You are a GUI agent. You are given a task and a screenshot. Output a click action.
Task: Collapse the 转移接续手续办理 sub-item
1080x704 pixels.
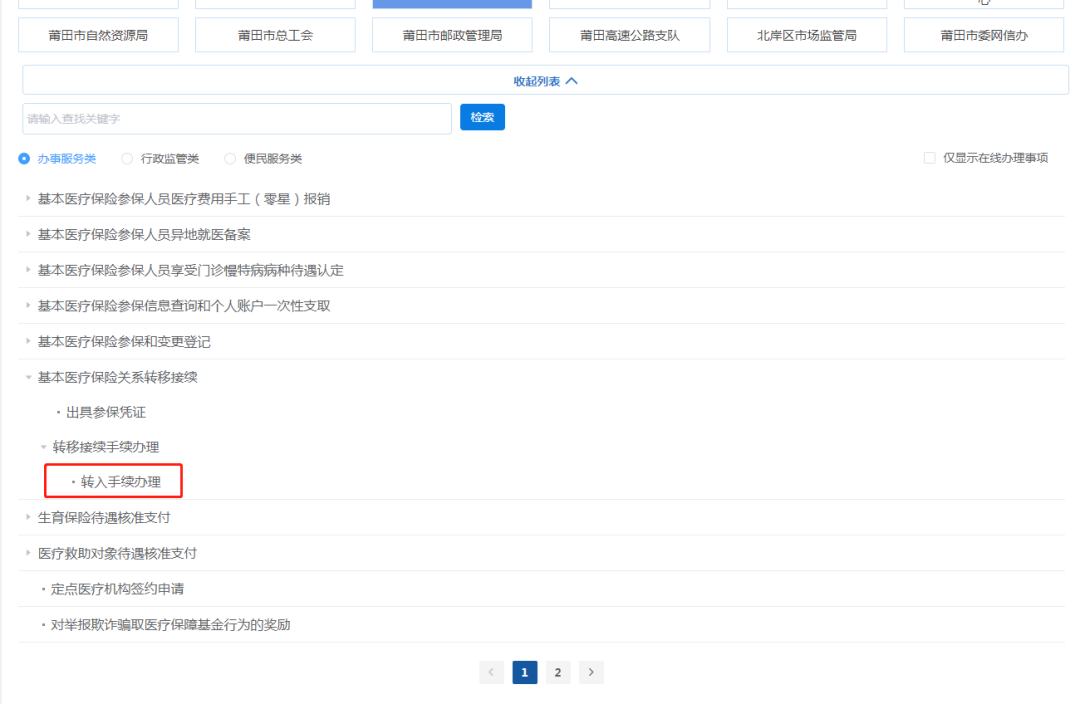(x=105, y=447)
